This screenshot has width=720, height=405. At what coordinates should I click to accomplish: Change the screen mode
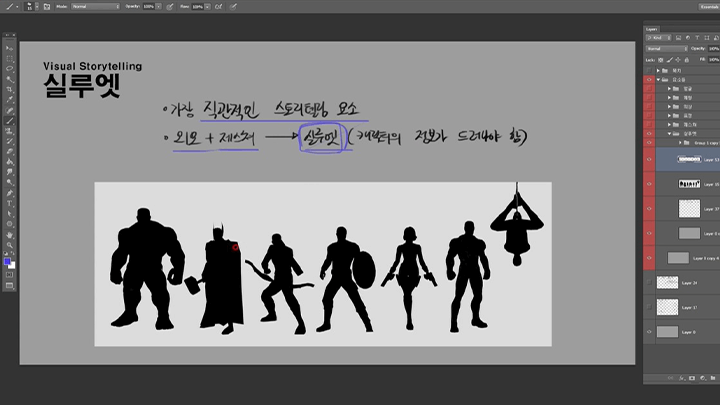[x=9, y=286]
